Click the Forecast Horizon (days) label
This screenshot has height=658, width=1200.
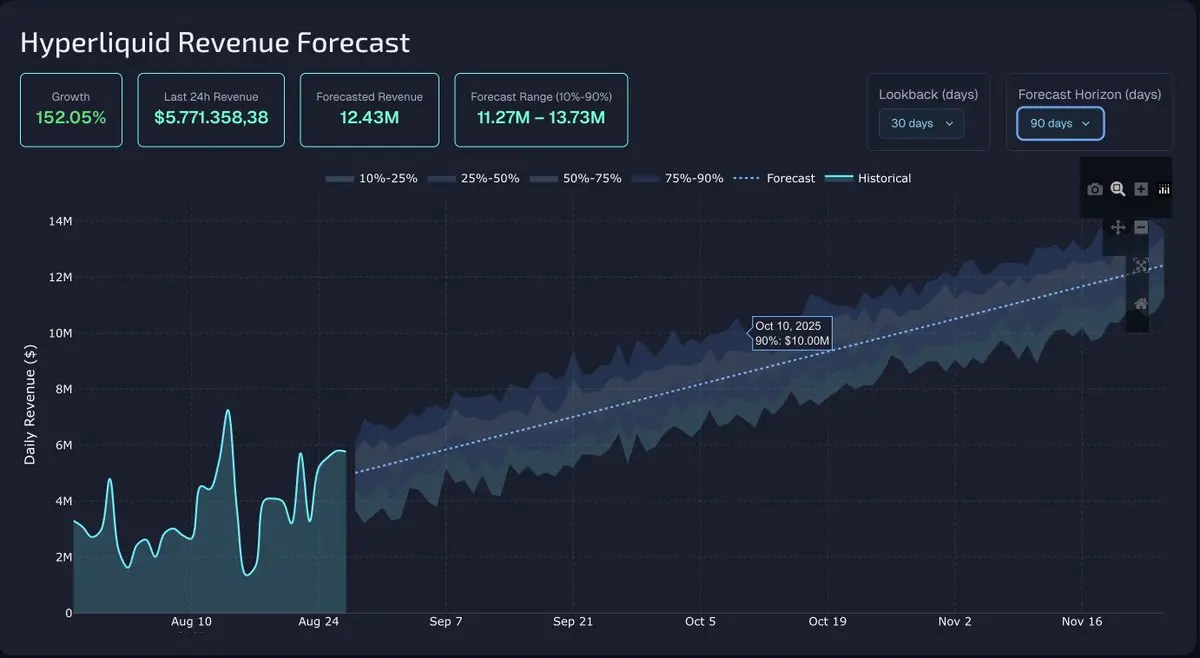coord(1089,94)
